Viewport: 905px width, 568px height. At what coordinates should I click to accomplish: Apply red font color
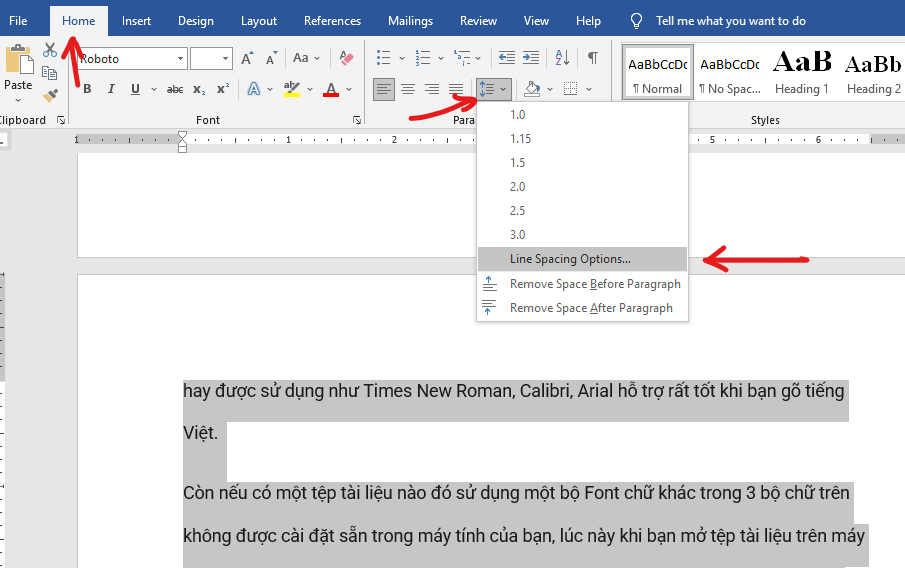coord(331,89)
